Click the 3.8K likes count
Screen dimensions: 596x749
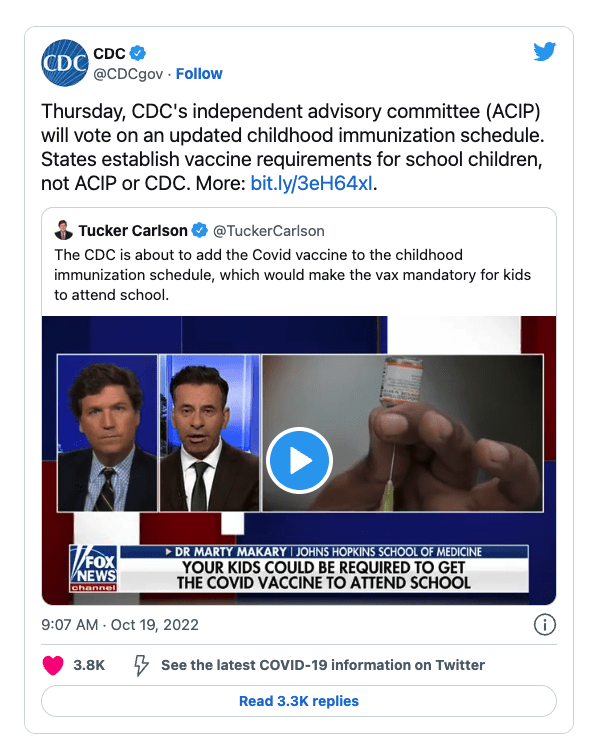tap(89, 665)
